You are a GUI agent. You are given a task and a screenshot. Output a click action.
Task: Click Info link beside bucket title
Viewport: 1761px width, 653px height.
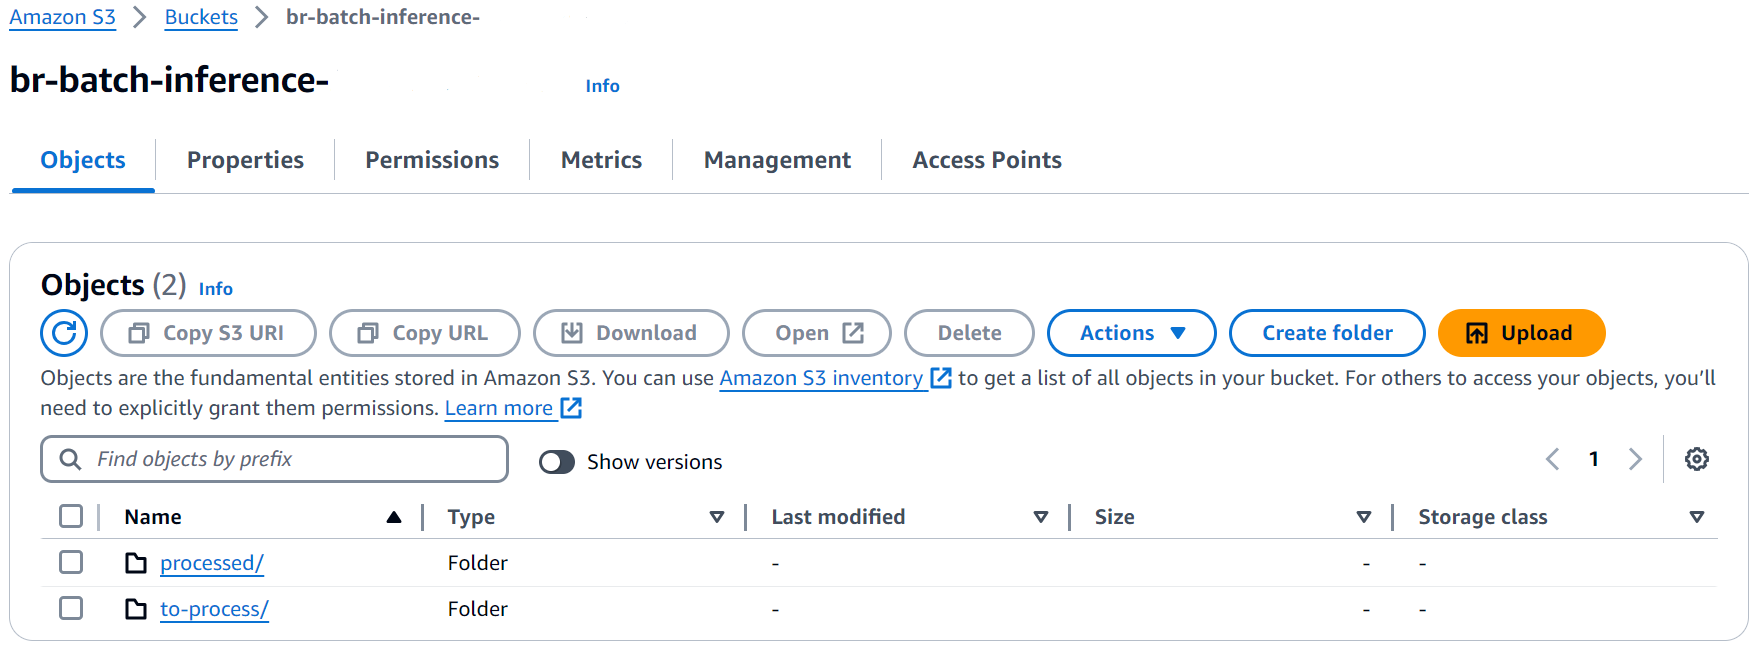(602, 86)
